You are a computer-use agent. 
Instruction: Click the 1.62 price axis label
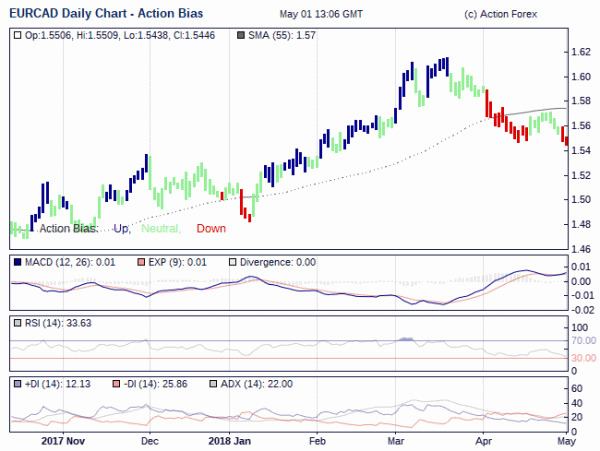coord(580,52)
